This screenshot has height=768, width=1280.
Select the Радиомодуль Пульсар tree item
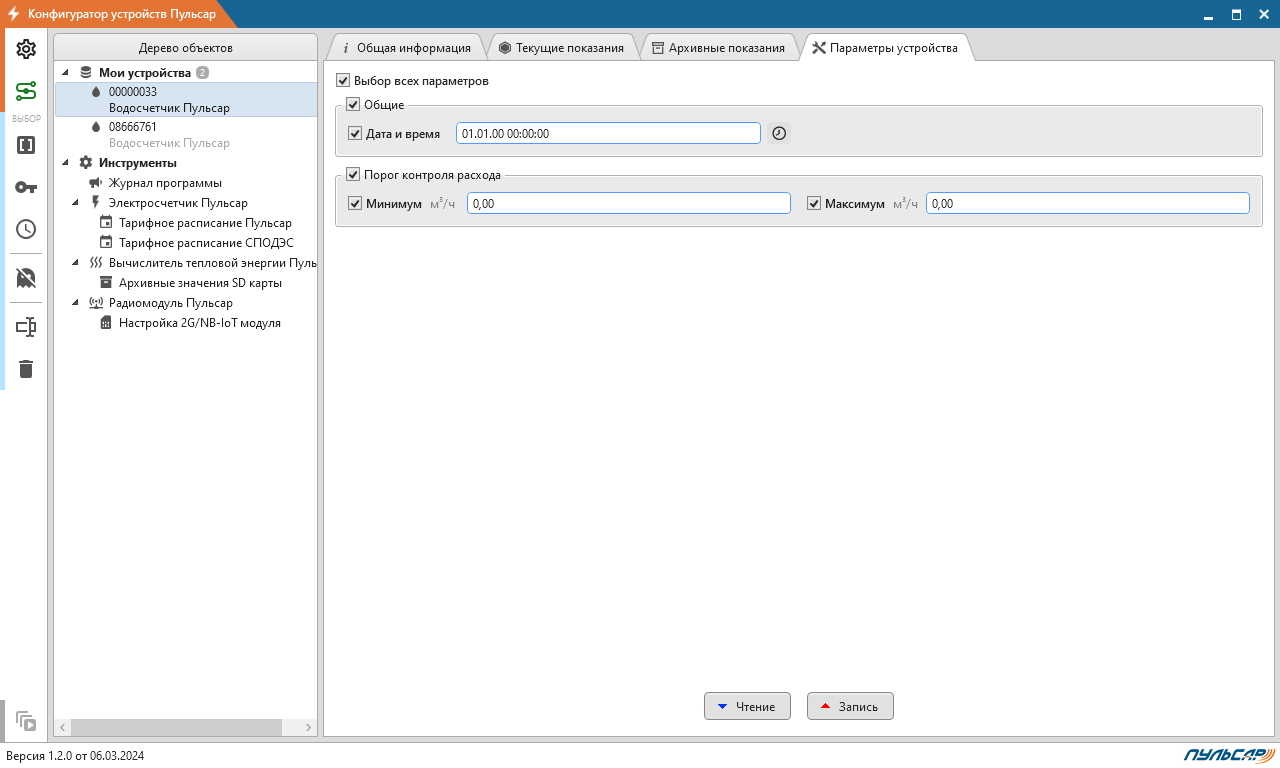(x=171, y=303)
